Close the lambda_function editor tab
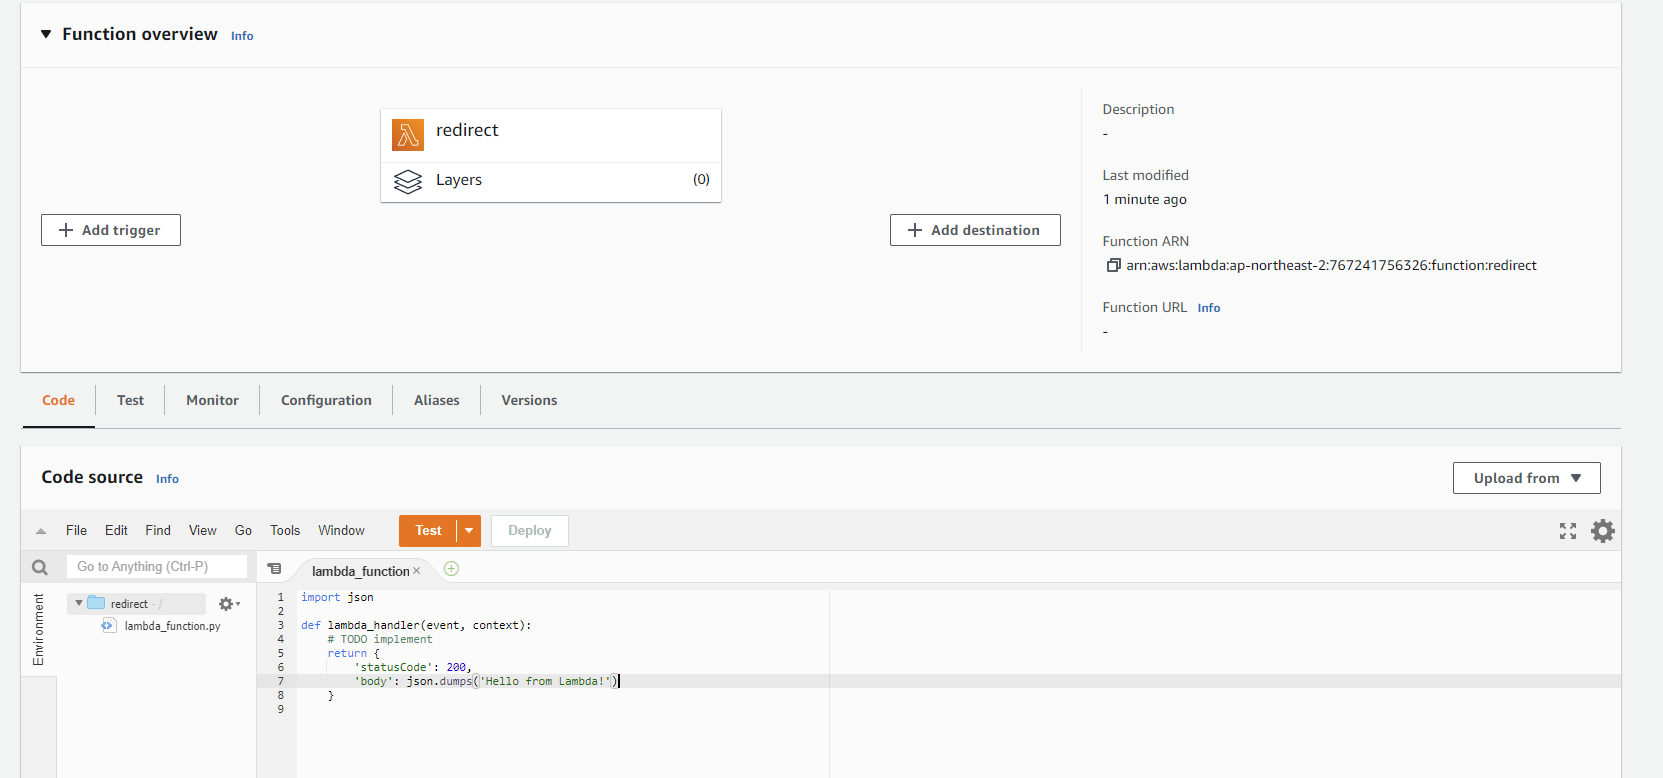The width and height of the screenshot is (1663, 778). (x=417, y=571)
